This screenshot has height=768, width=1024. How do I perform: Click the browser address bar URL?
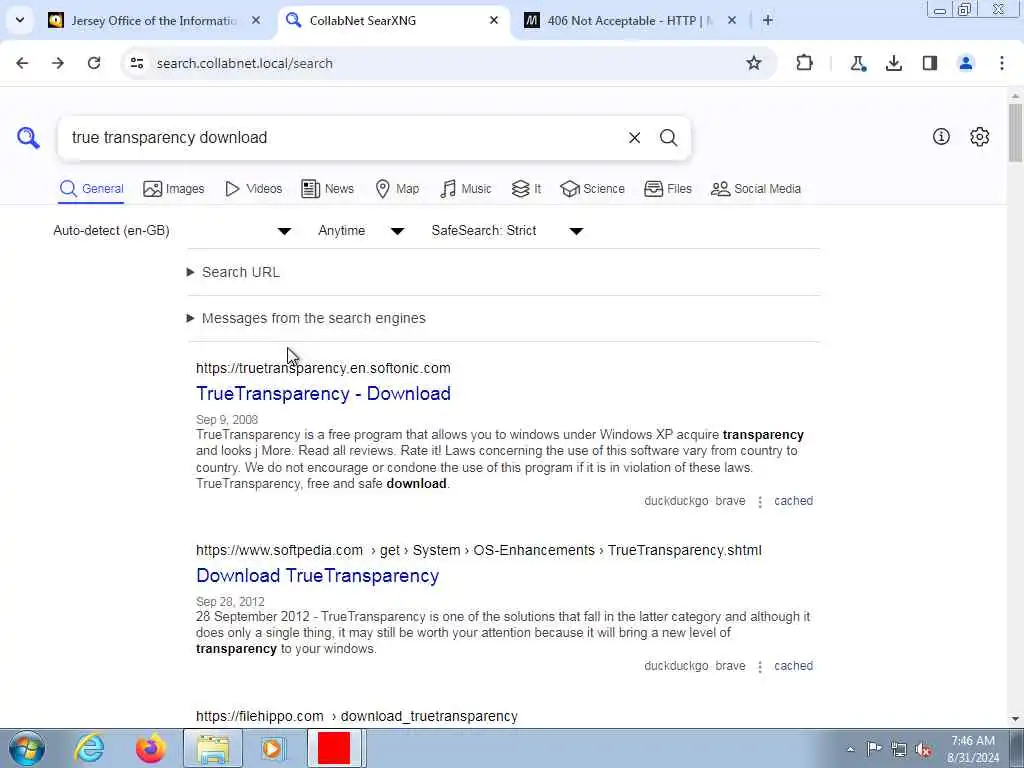coord(244,63)
